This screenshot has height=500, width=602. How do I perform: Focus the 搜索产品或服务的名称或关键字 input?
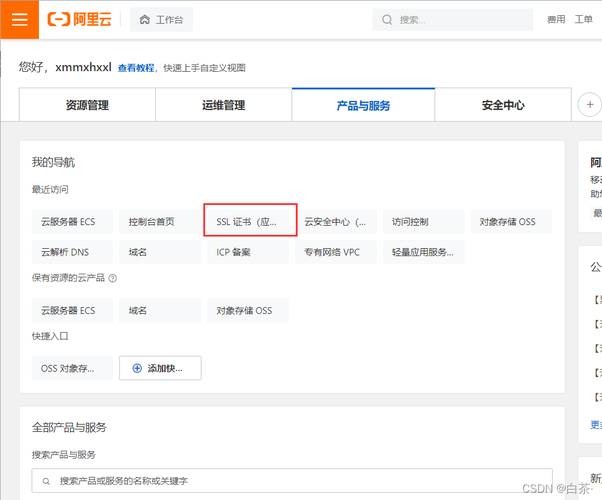point(292,480)
